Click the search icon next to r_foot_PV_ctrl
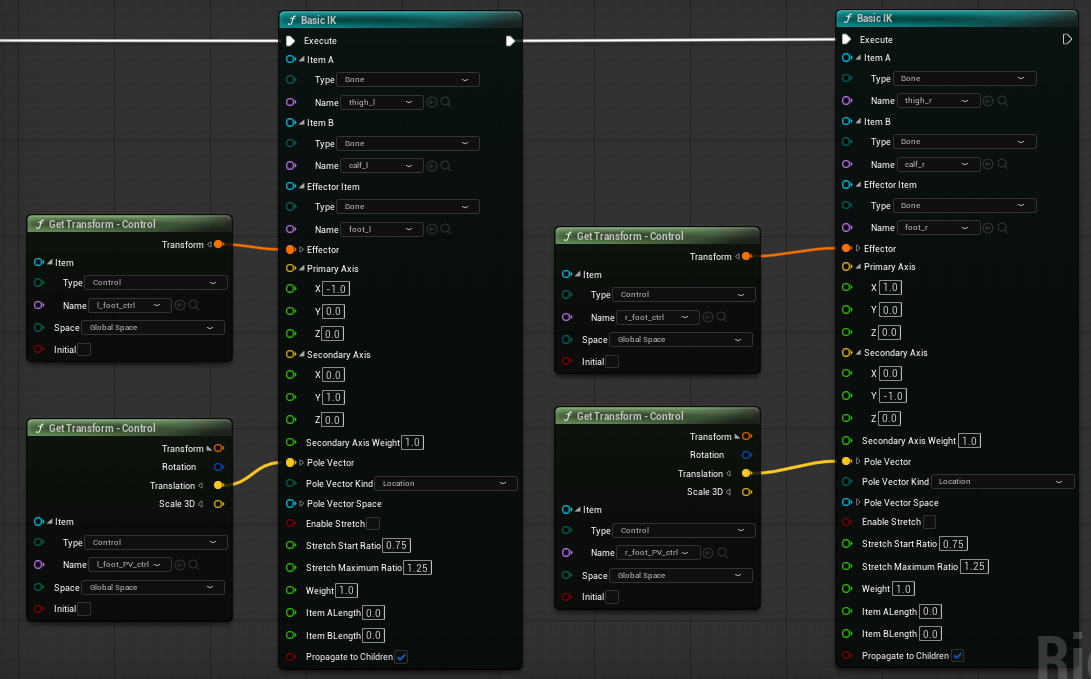This screenshot has width=1091, height=679. (722, 552)
